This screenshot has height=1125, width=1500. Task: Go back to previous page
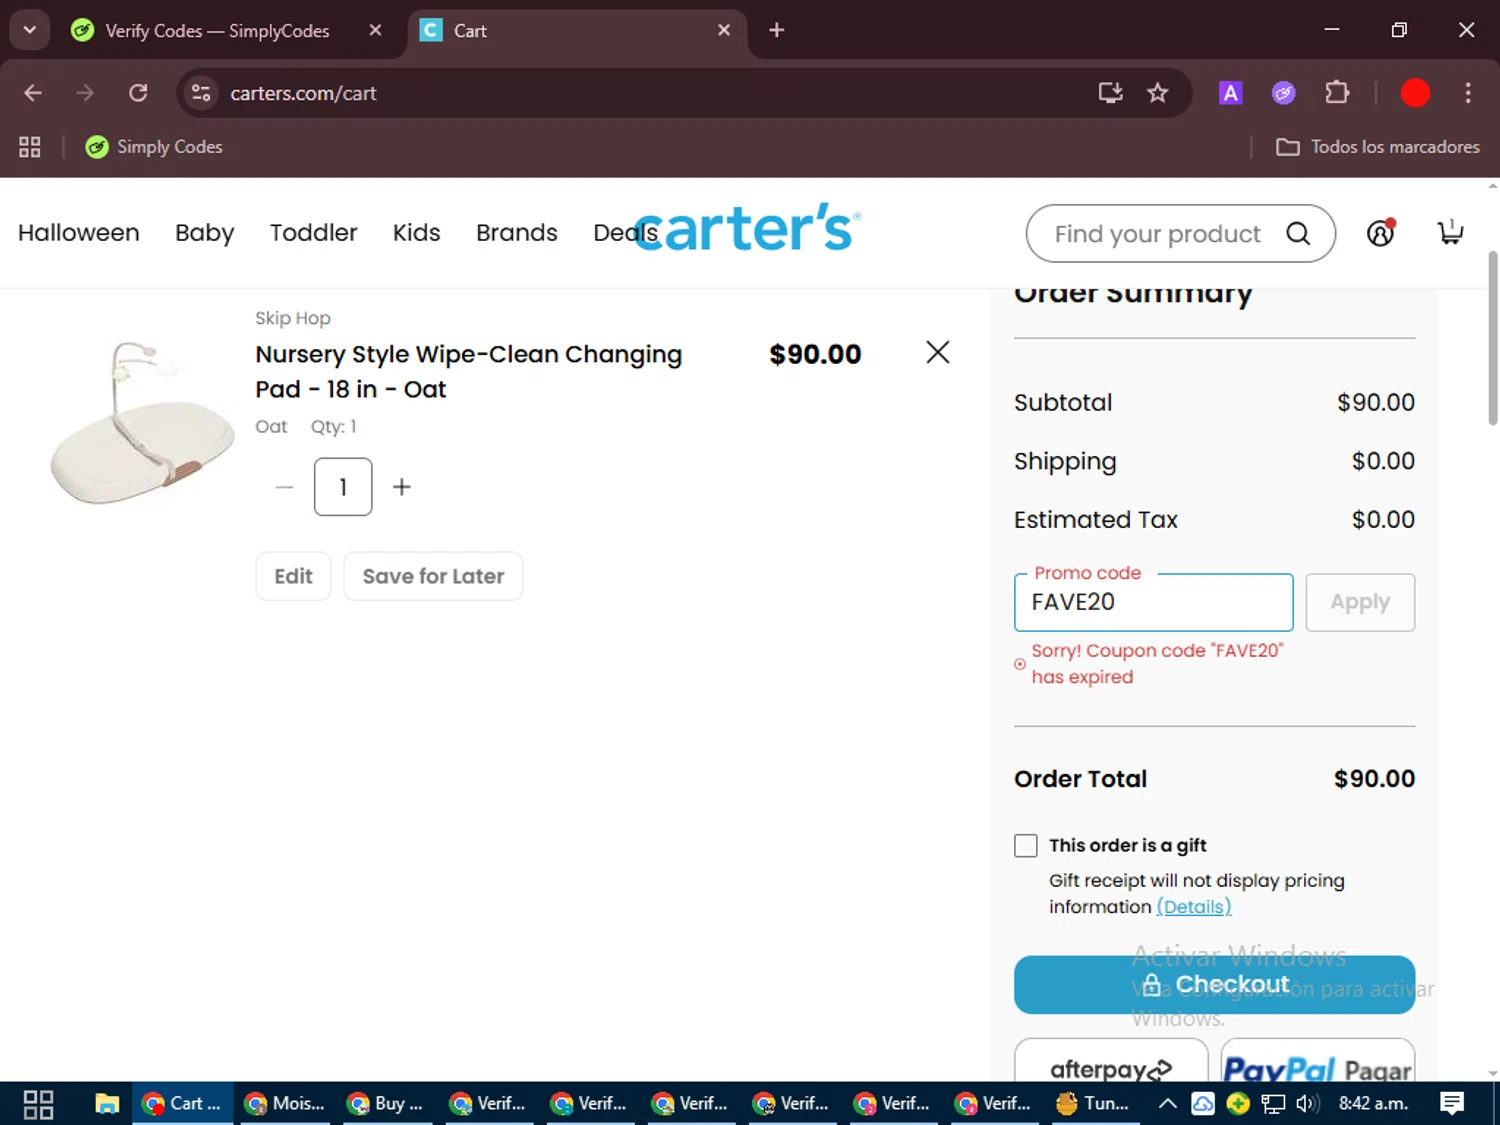click(x=33, y=93)
